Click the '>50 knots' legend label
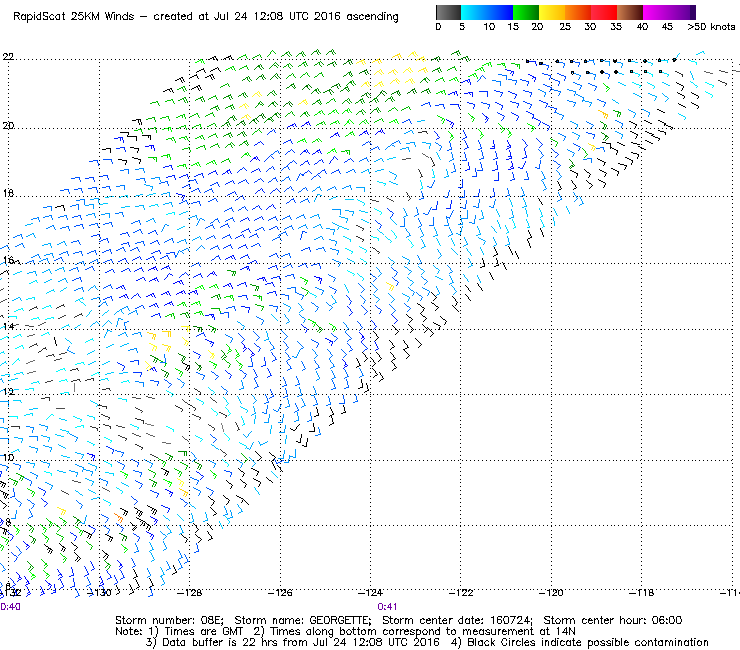 [711, 27]
